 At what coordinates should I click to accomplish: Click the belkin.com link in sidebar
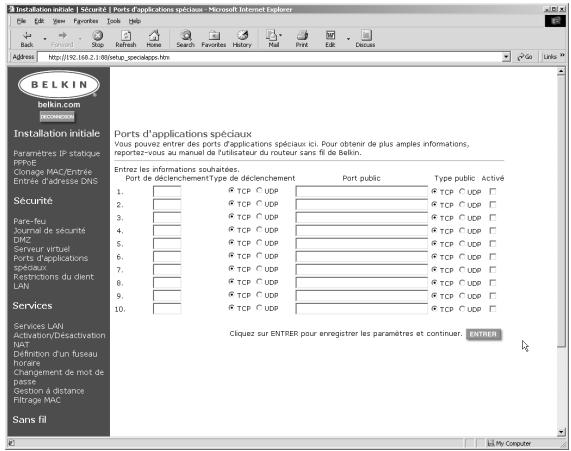pos(59,105)
